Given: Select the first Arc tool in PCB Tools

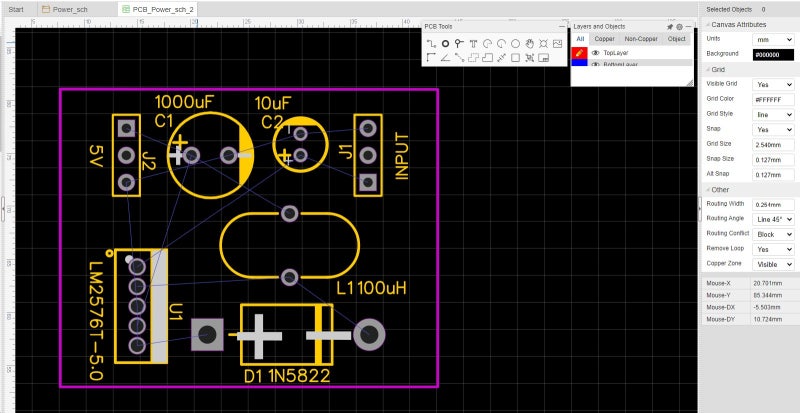Looking at the screenshot, I should point(487,44).
